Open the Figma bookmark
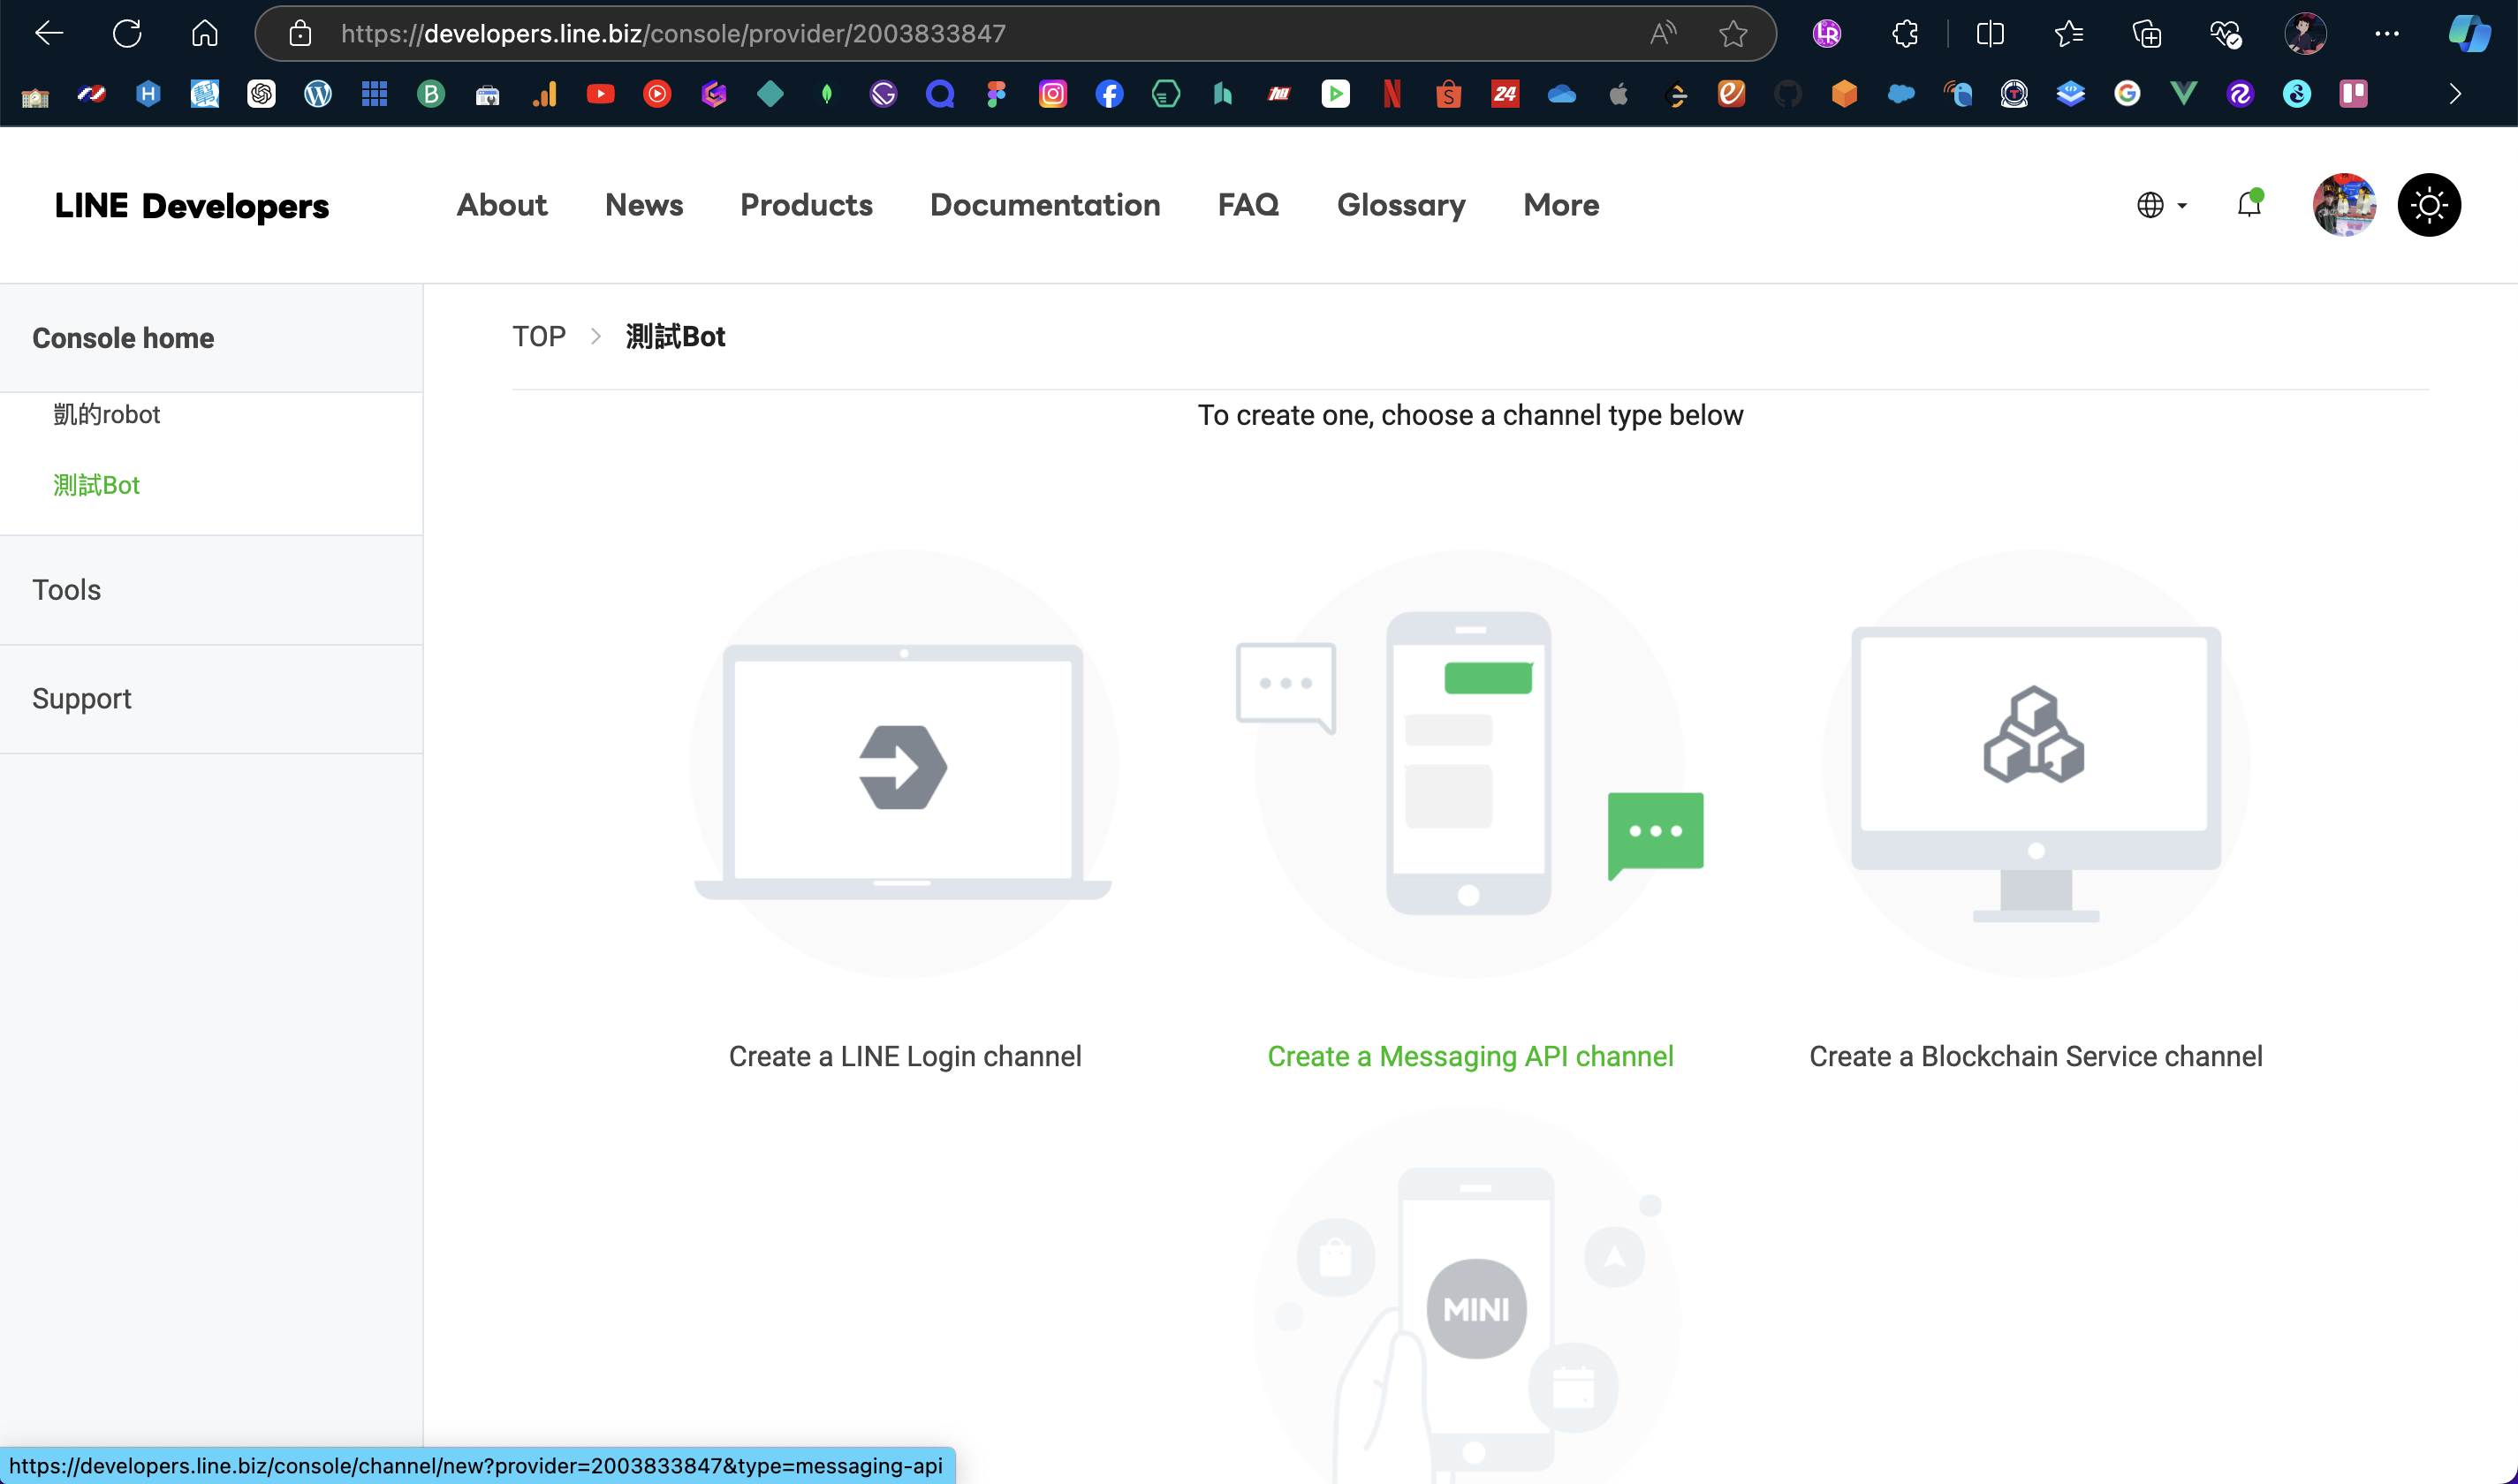Screen dimensions: 2518x1484 [996, 94]
